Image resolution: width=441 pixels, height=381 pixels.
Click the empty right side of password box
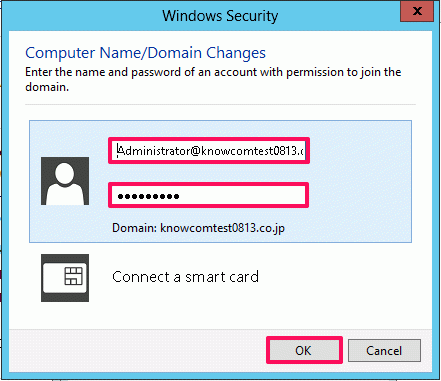point(243,195)
